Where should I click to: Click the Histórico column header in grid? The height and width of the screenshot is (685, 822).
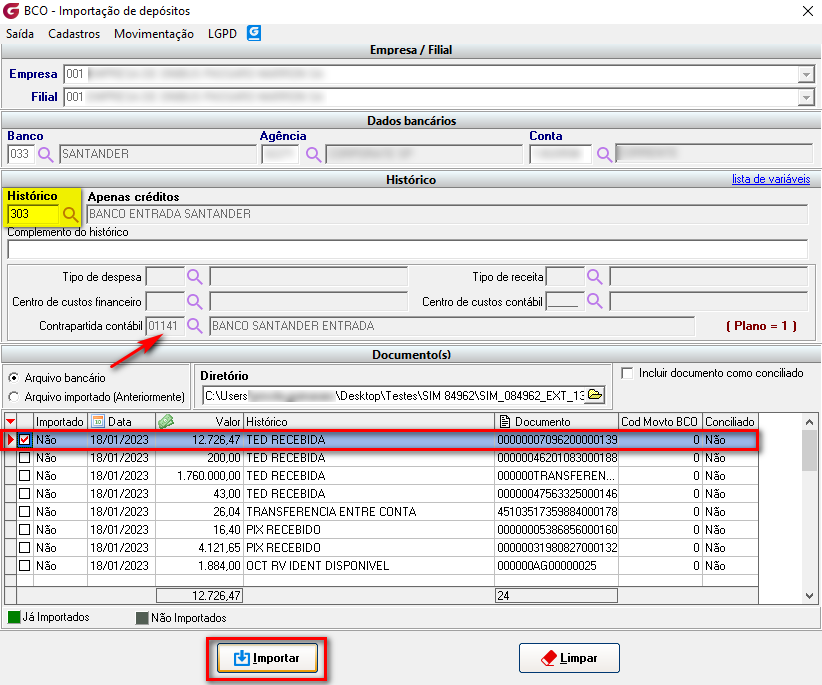(x=369, y=421)
